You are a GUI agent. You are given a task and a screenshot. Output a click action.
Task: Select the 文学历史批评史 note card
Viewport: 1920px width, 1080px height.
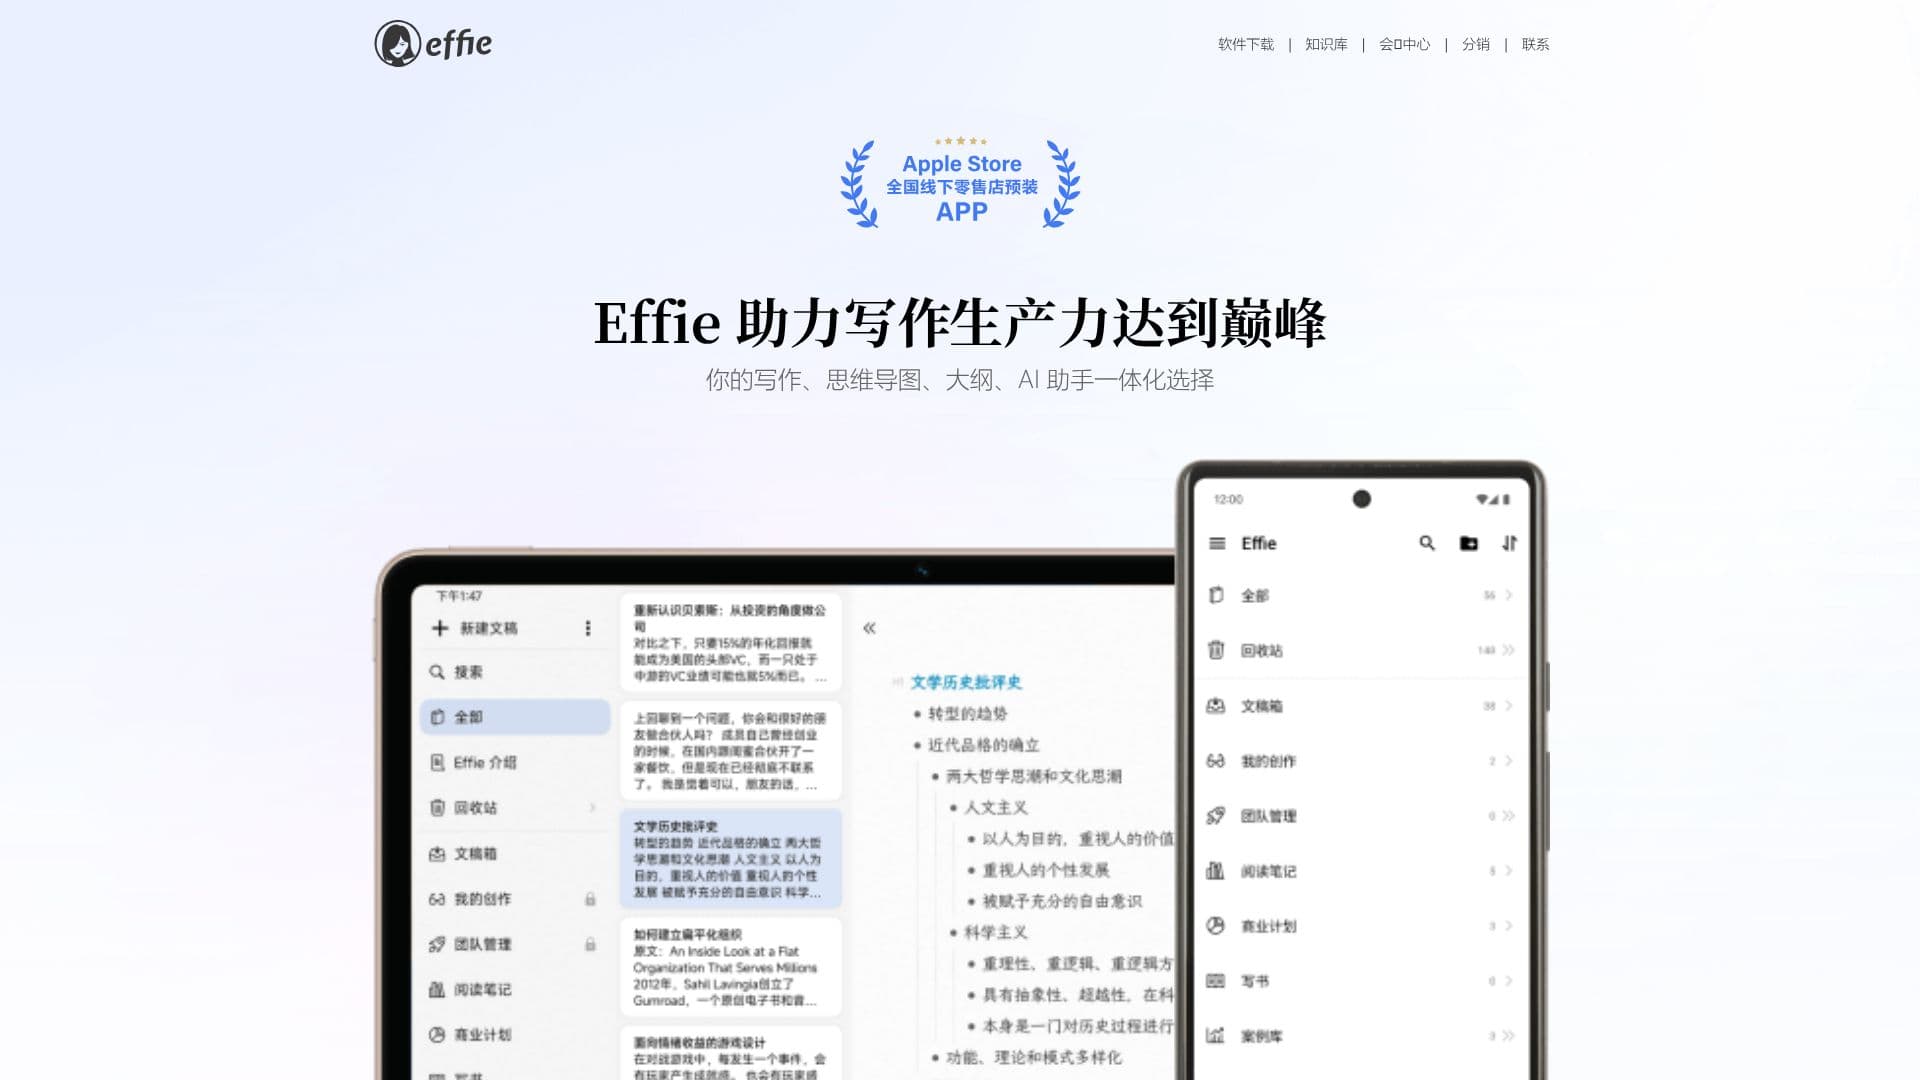[x=730, y=859]
